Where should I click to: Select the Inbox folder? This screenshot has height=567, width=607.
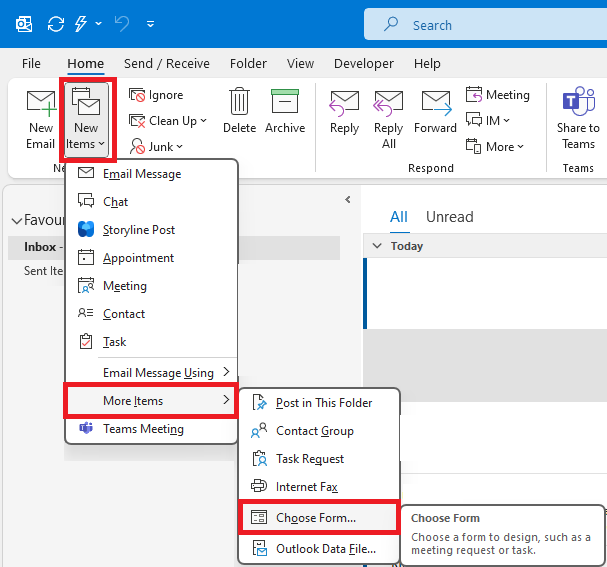pyautogui.click(x=40, y=247)
